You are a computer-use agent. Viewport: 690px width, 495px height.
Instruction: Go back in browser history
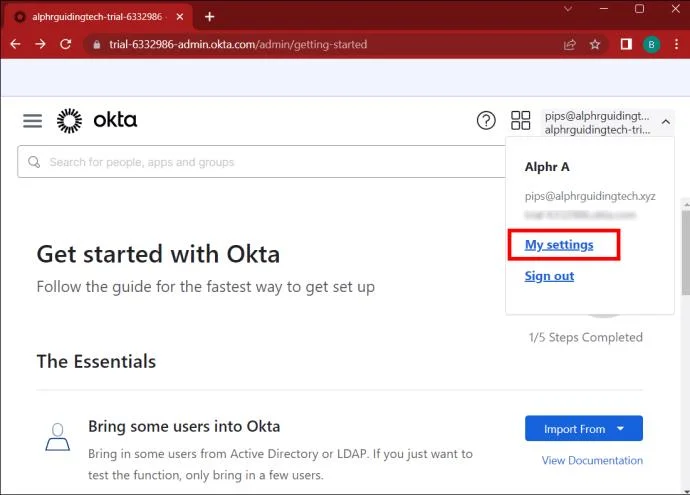[15, 44]
